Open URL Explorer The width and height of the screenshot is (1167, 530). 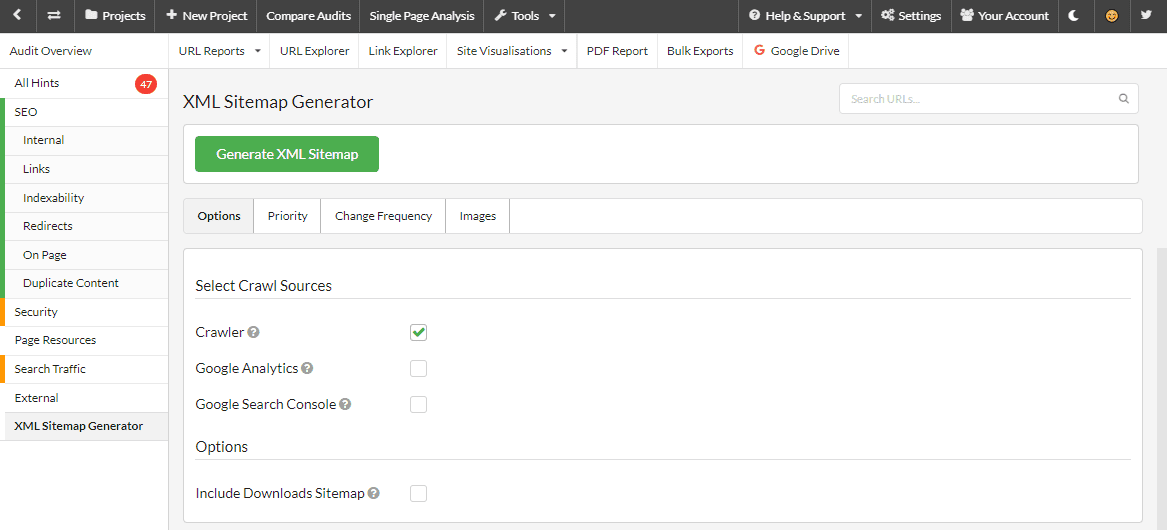click(x=315, y=51)
